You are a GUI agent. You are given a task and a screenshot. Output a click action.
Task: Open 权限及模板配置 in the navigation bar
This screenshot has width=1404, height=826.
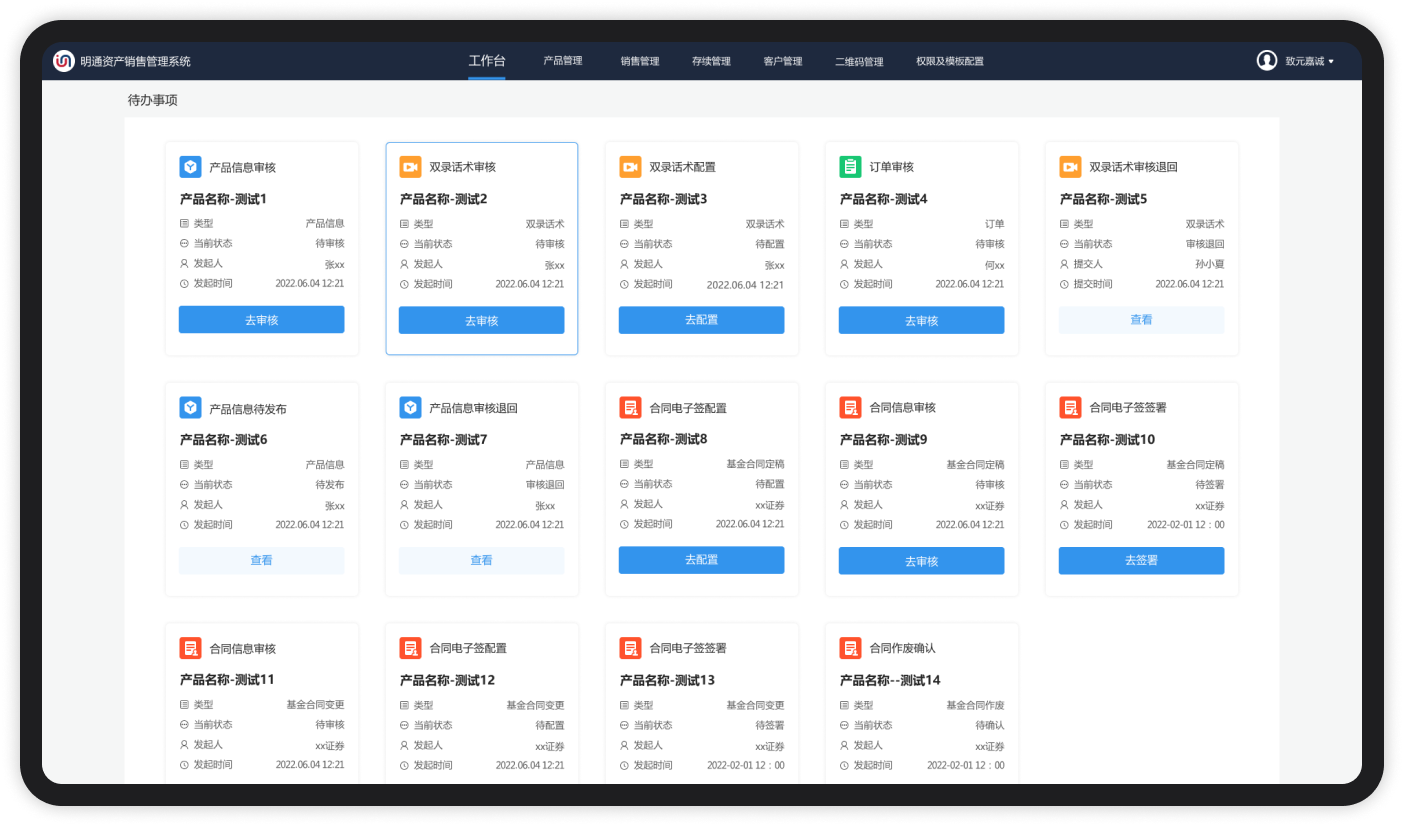tap(950, 61)
